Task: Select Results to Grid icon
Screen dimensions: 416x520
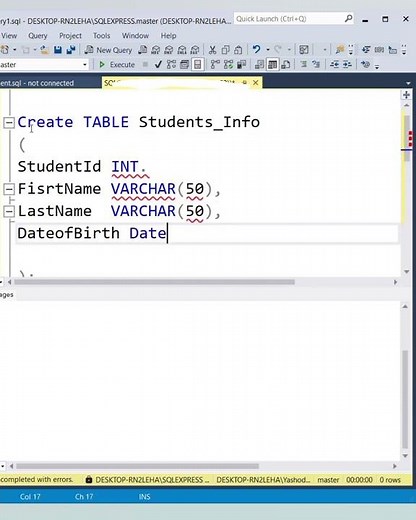Action: (x=273, y=64)
